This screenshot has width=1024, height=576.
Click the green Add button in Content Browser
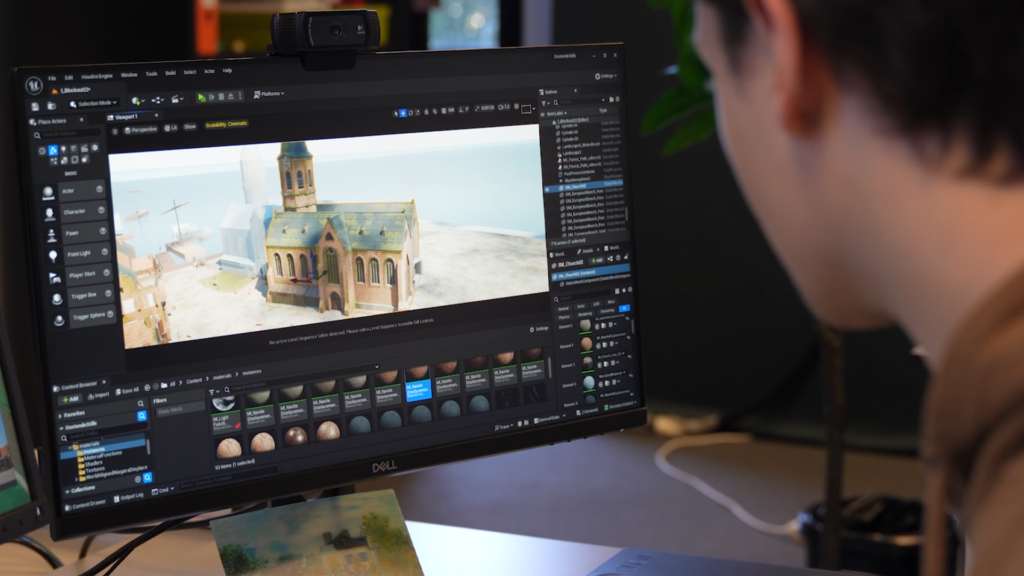click(x=71, y=398)
